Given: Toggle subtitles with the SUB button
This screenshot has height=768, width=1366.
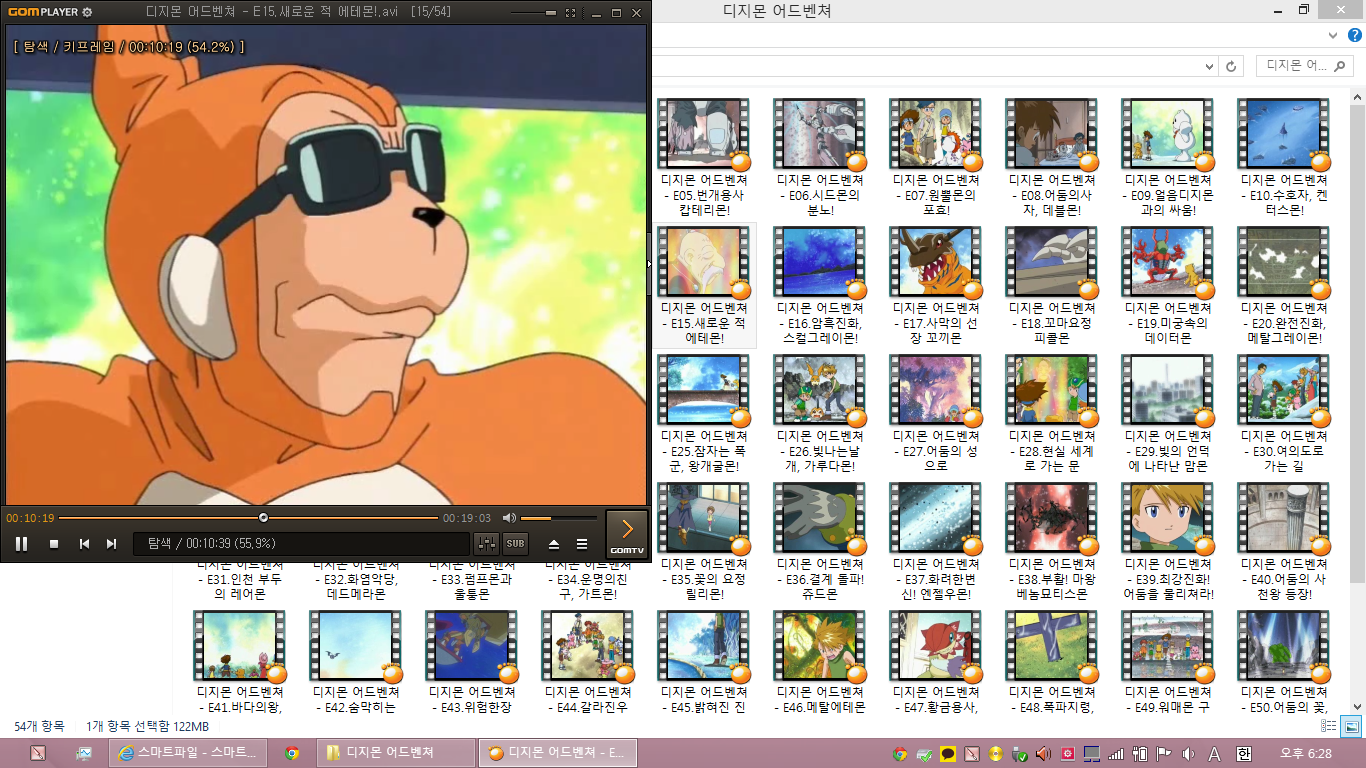Looking at the screenshot, I should (515, 544).
